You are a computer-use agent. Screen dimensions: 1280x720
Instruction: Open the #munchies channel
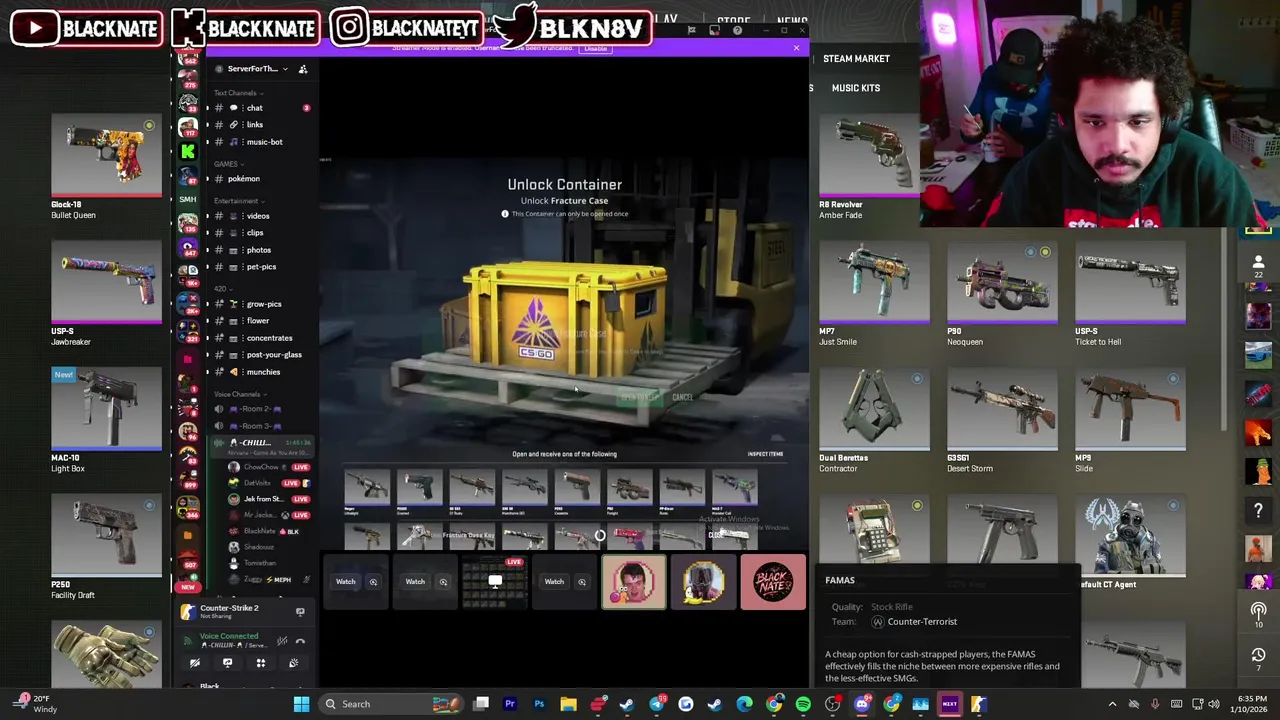260,372
